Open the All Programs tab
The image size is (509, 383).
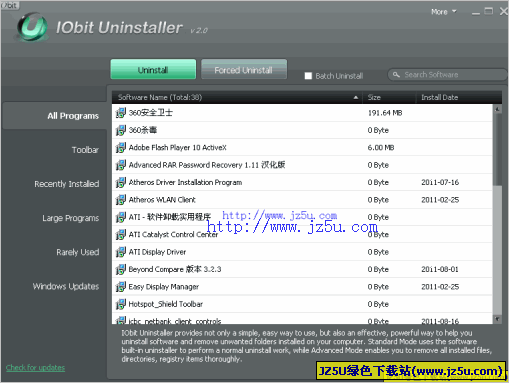pos(55,116)
